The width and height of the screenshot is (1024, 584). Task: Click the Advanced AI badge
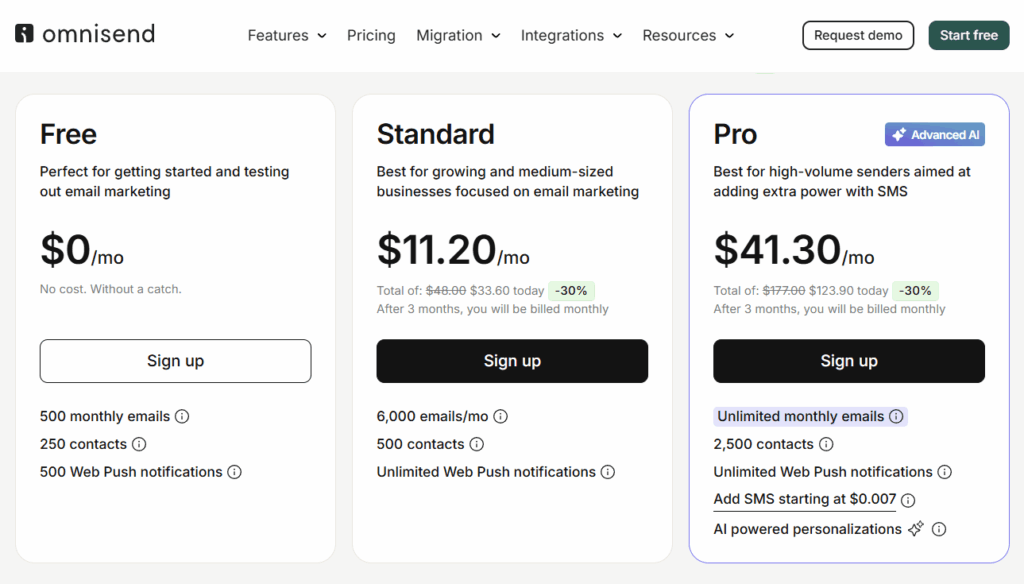[x=935, y=135]
